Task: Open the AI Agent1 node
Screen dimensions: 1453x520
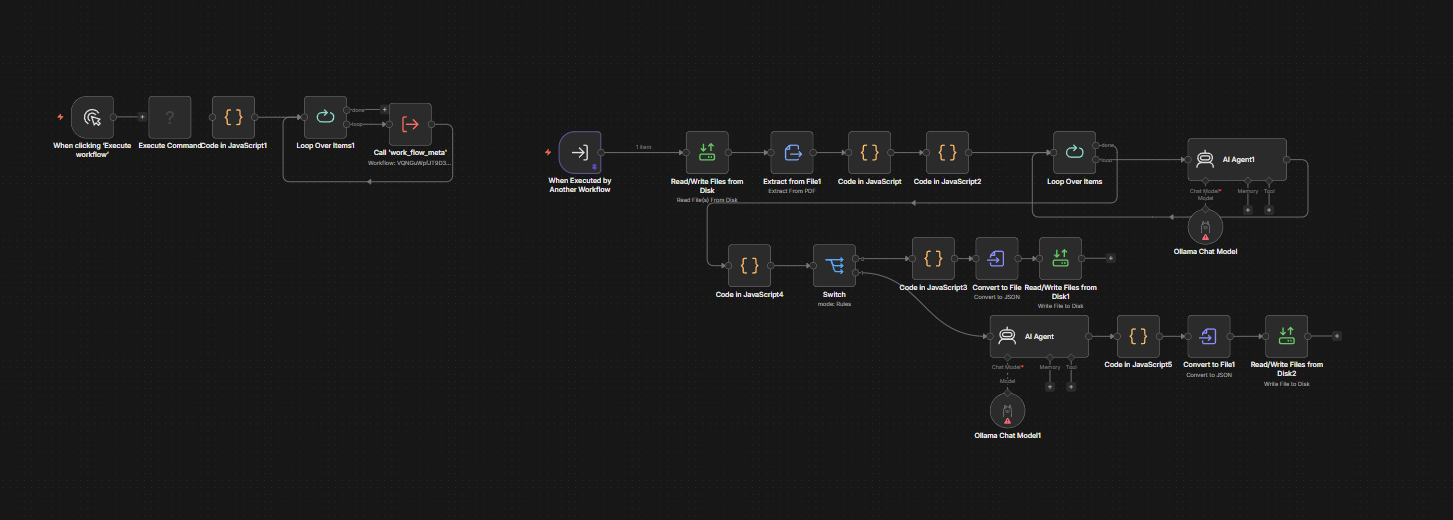Action: 1236,159
